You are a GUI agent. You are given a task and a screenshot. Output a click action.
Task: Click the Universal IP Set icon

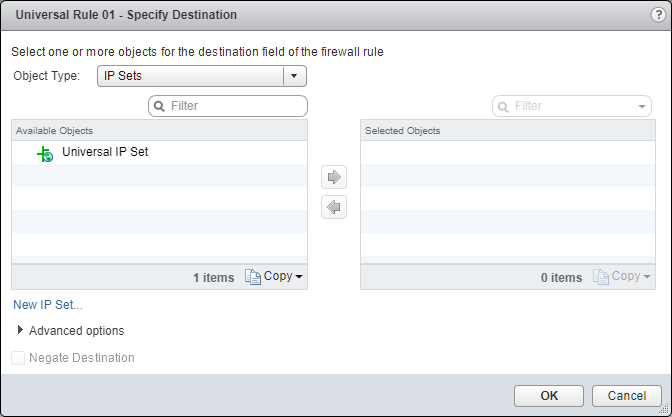44,153
